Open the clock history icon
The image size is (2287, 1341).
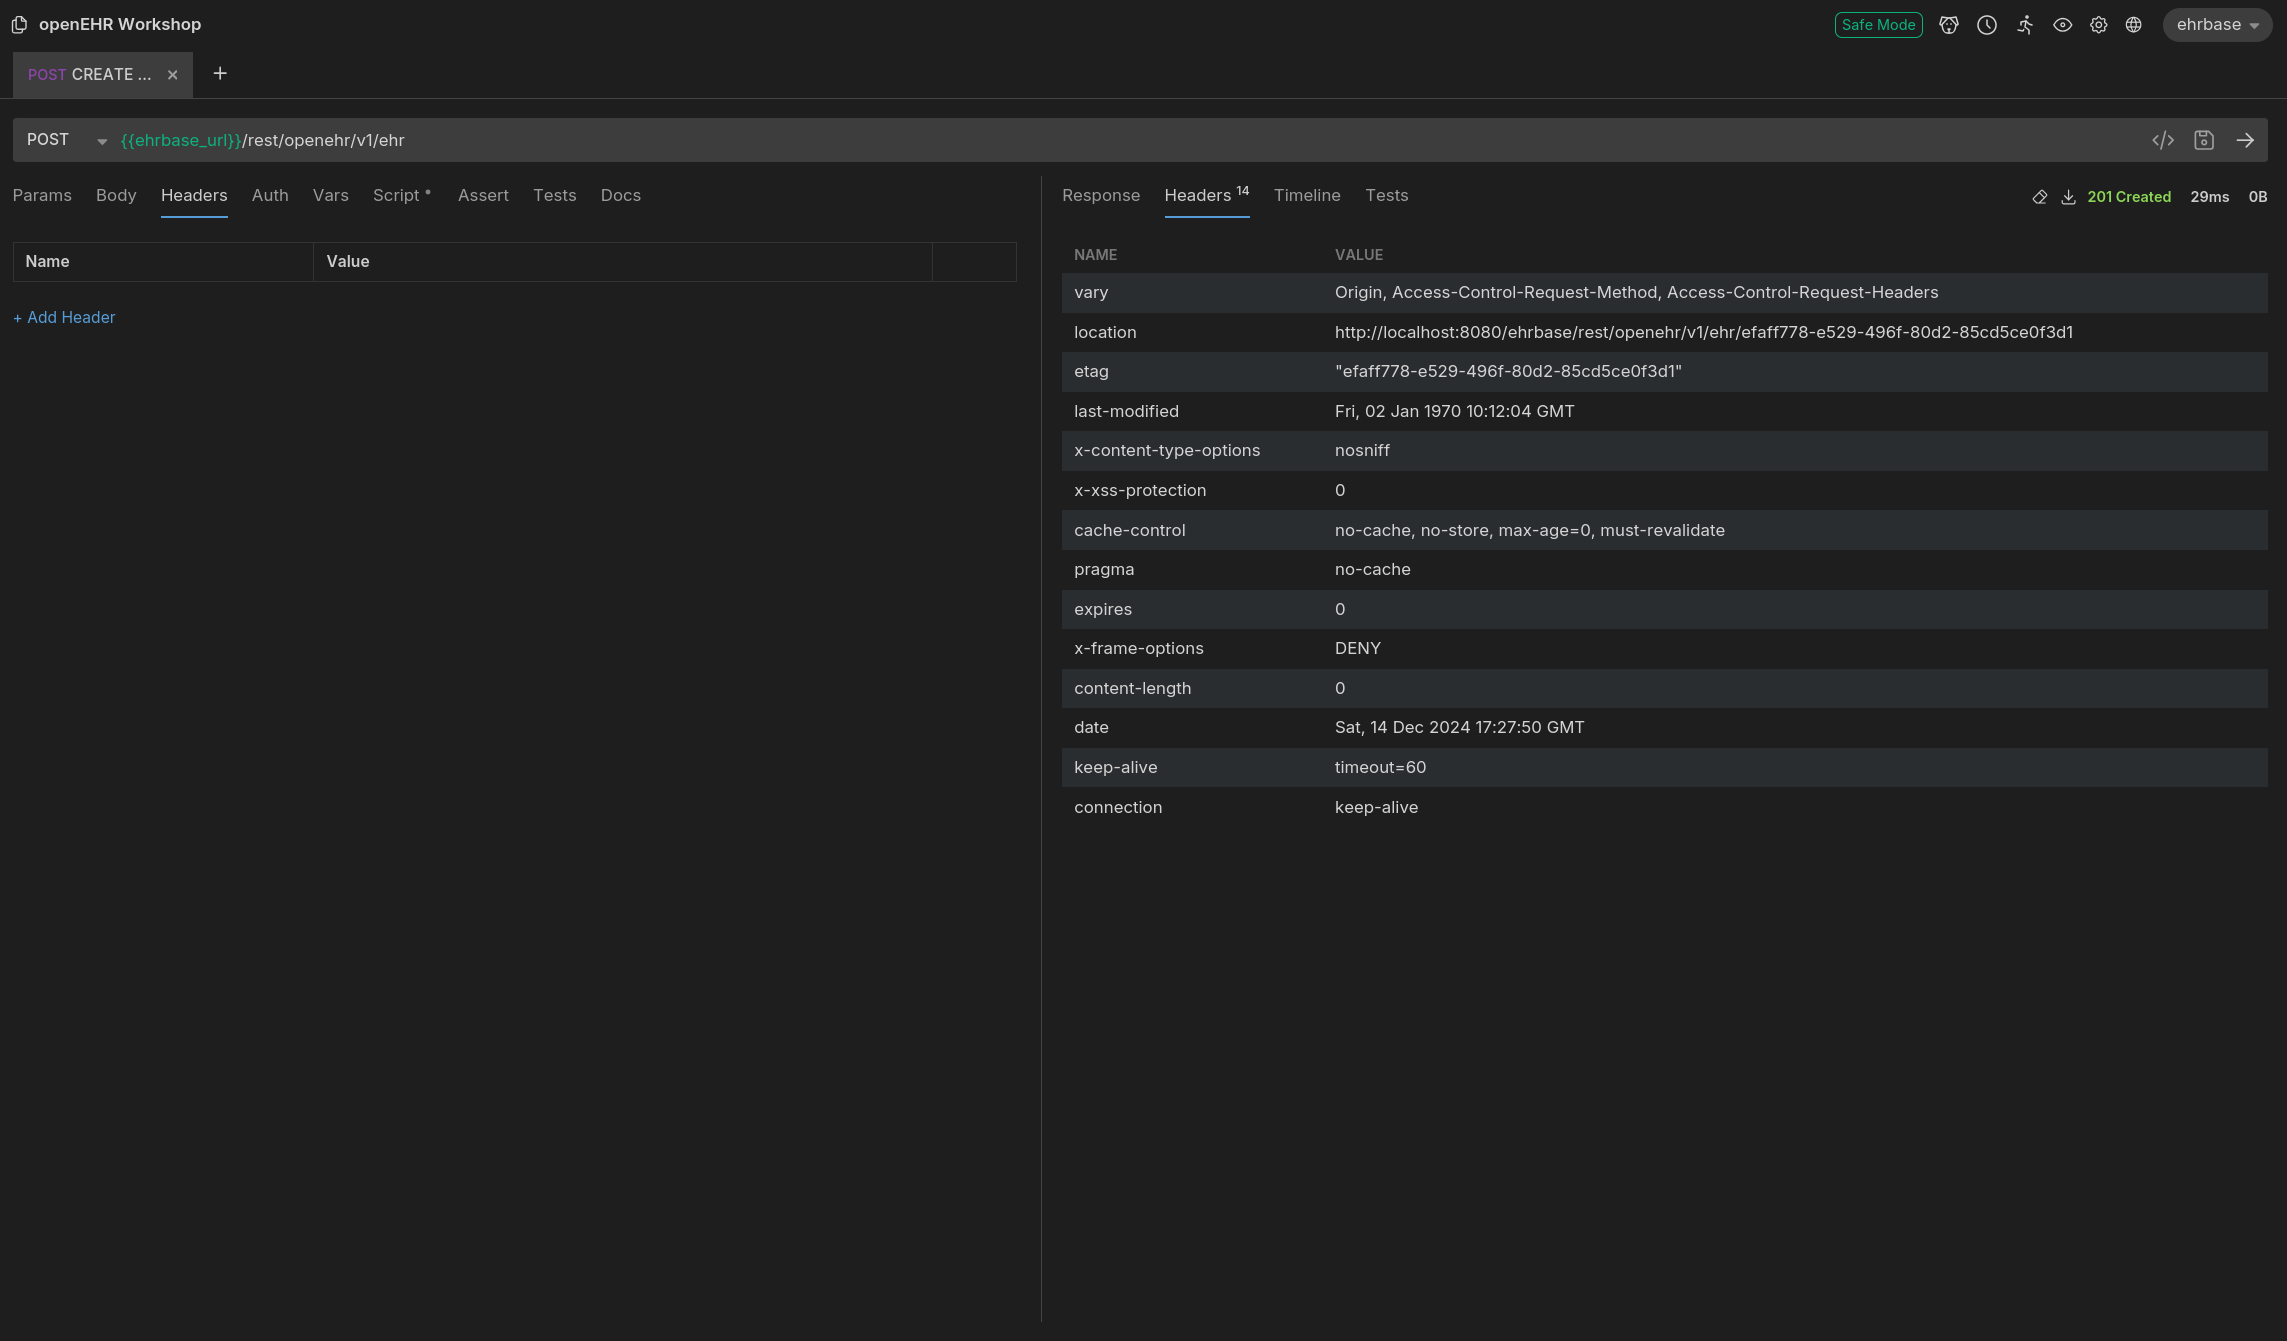1986,25
